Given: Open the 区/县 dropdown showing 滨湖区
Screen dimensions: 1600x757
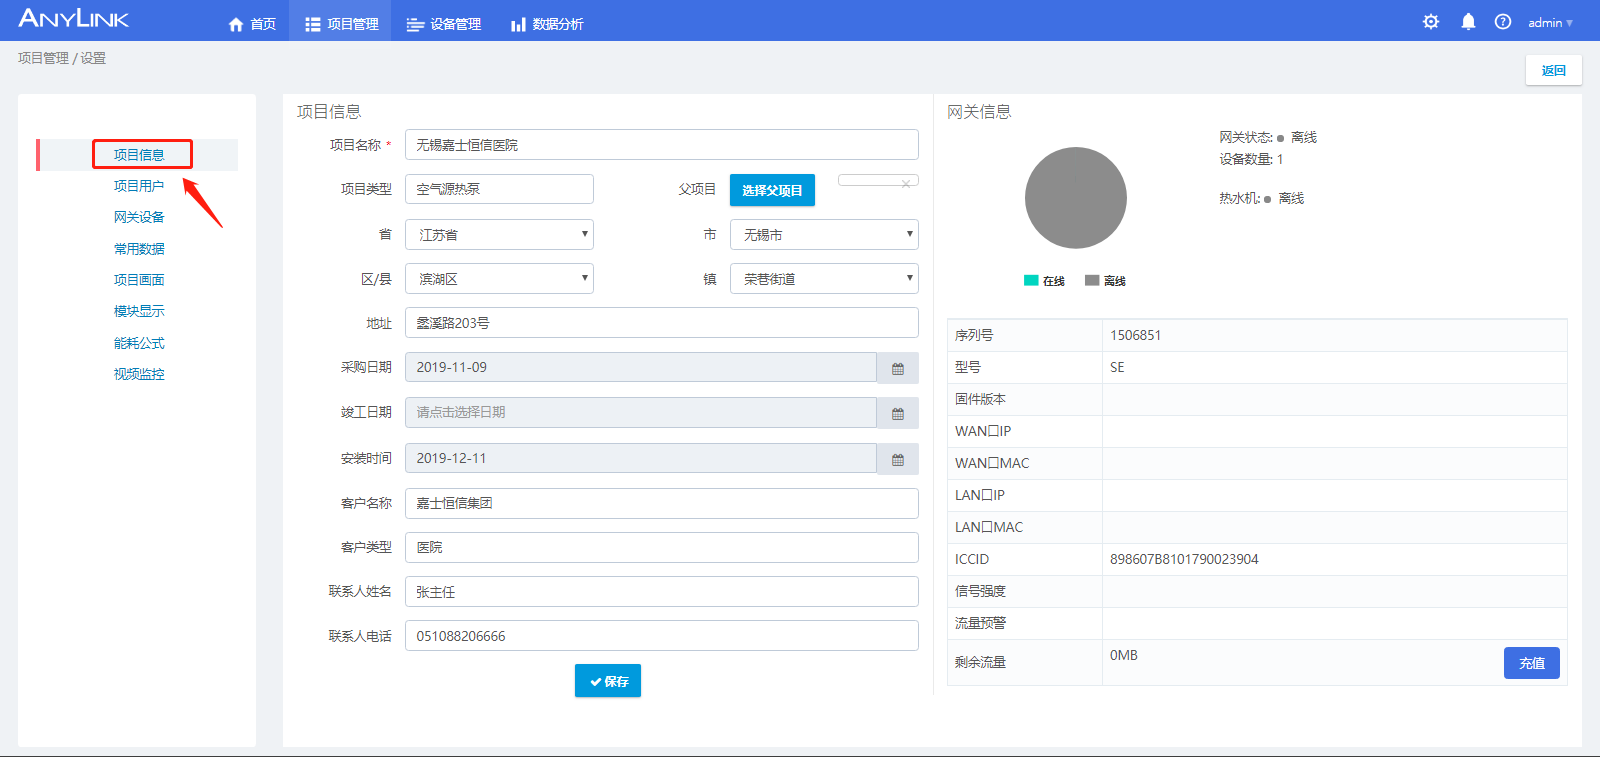Looking at the screenshot, I should [x=499, y=279].
